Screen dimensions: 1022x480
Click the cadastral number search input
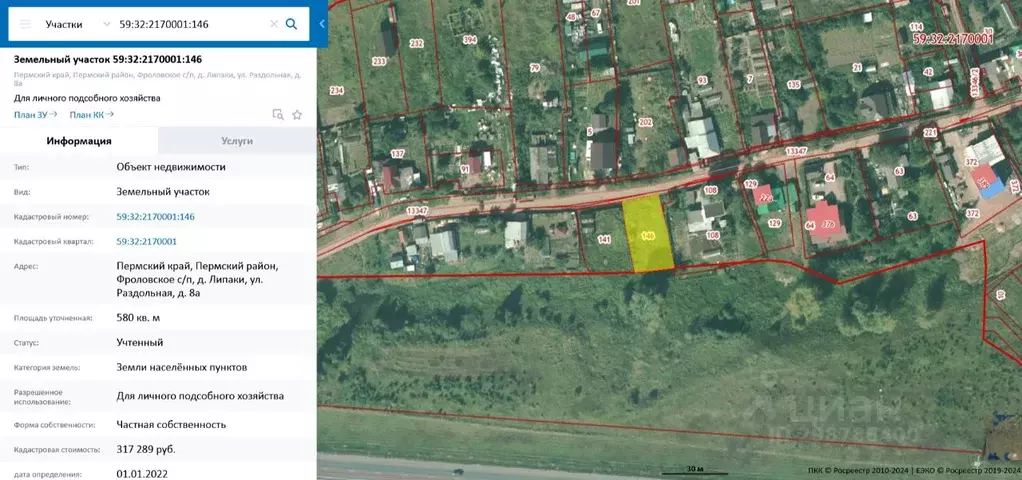click(x=192, y=24)
